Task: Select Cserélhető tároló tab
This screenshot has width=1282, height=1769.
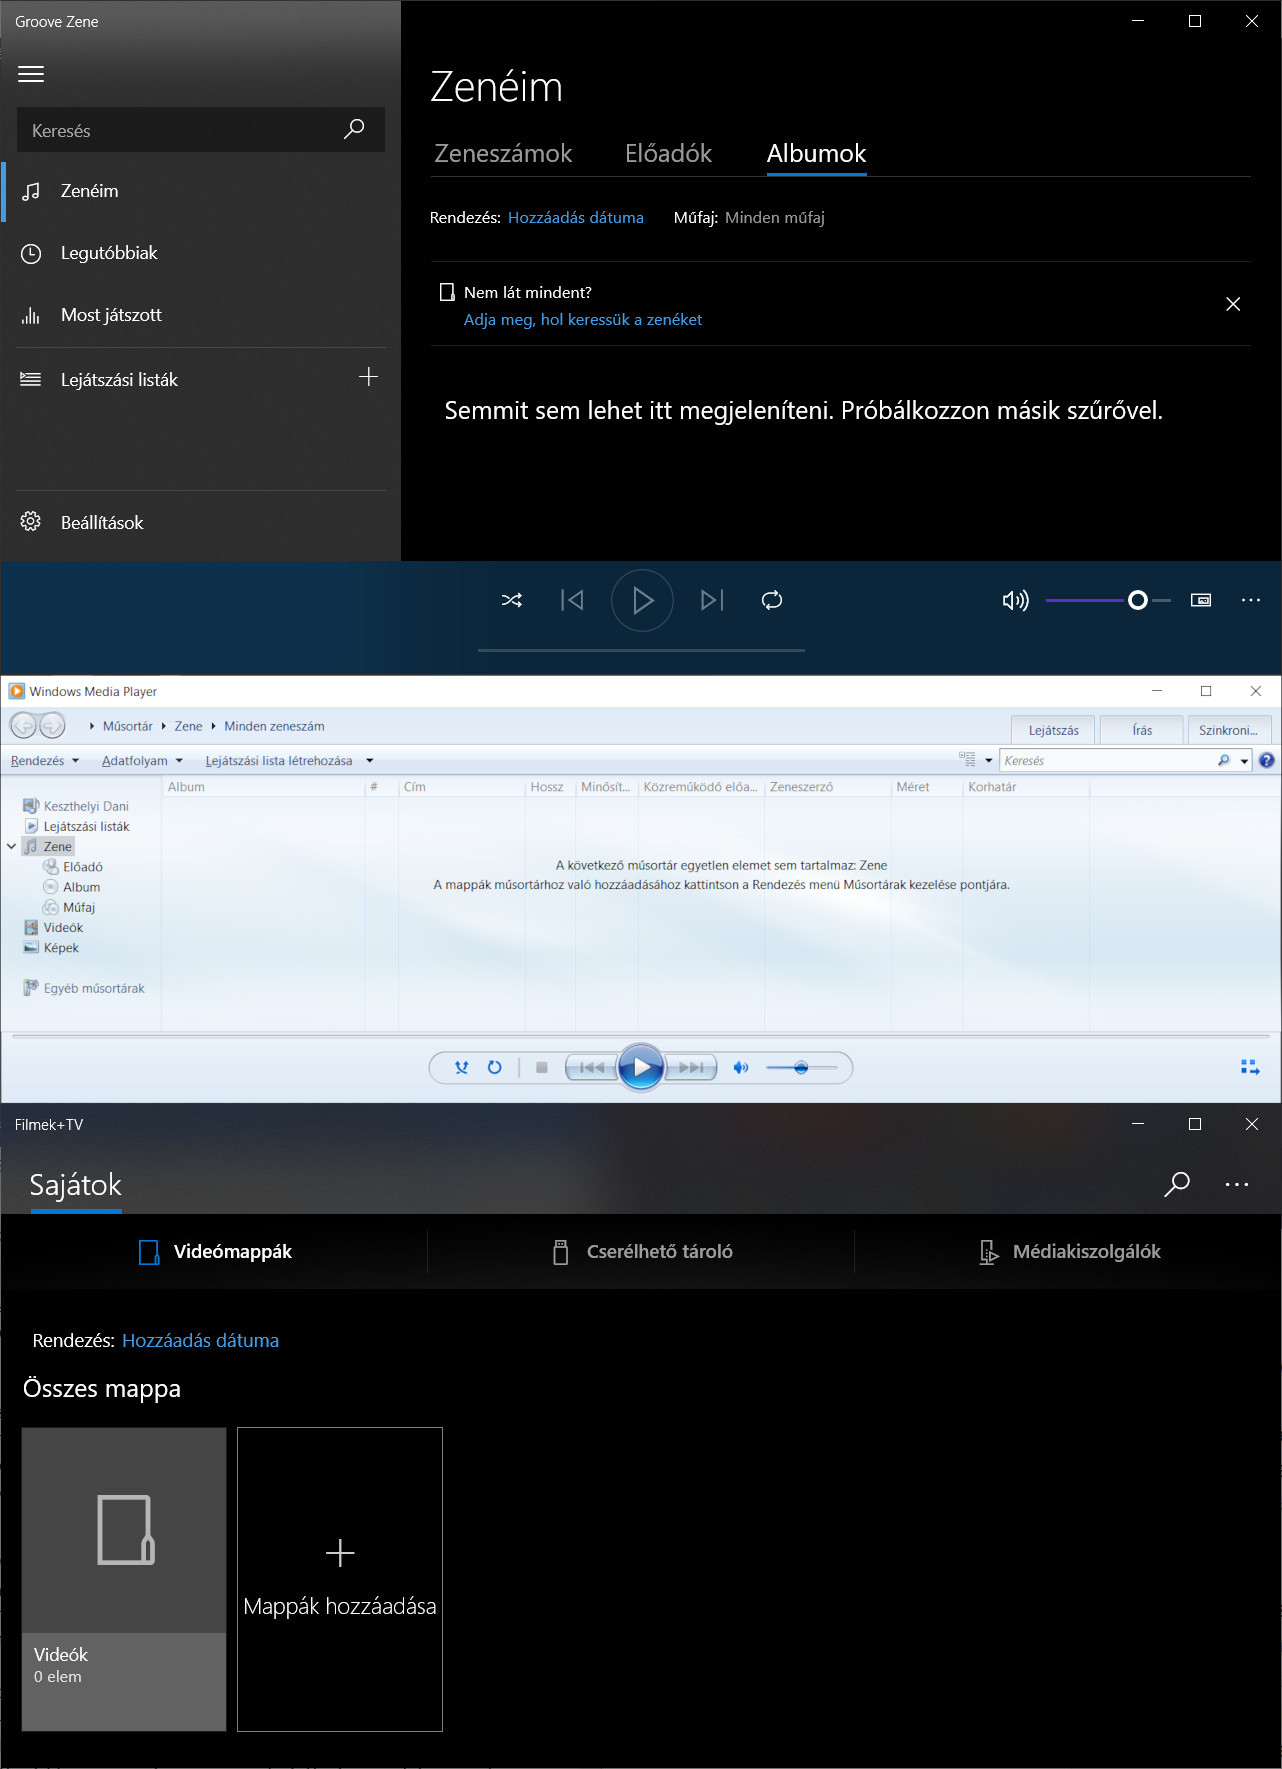Action: point(642,1252)
